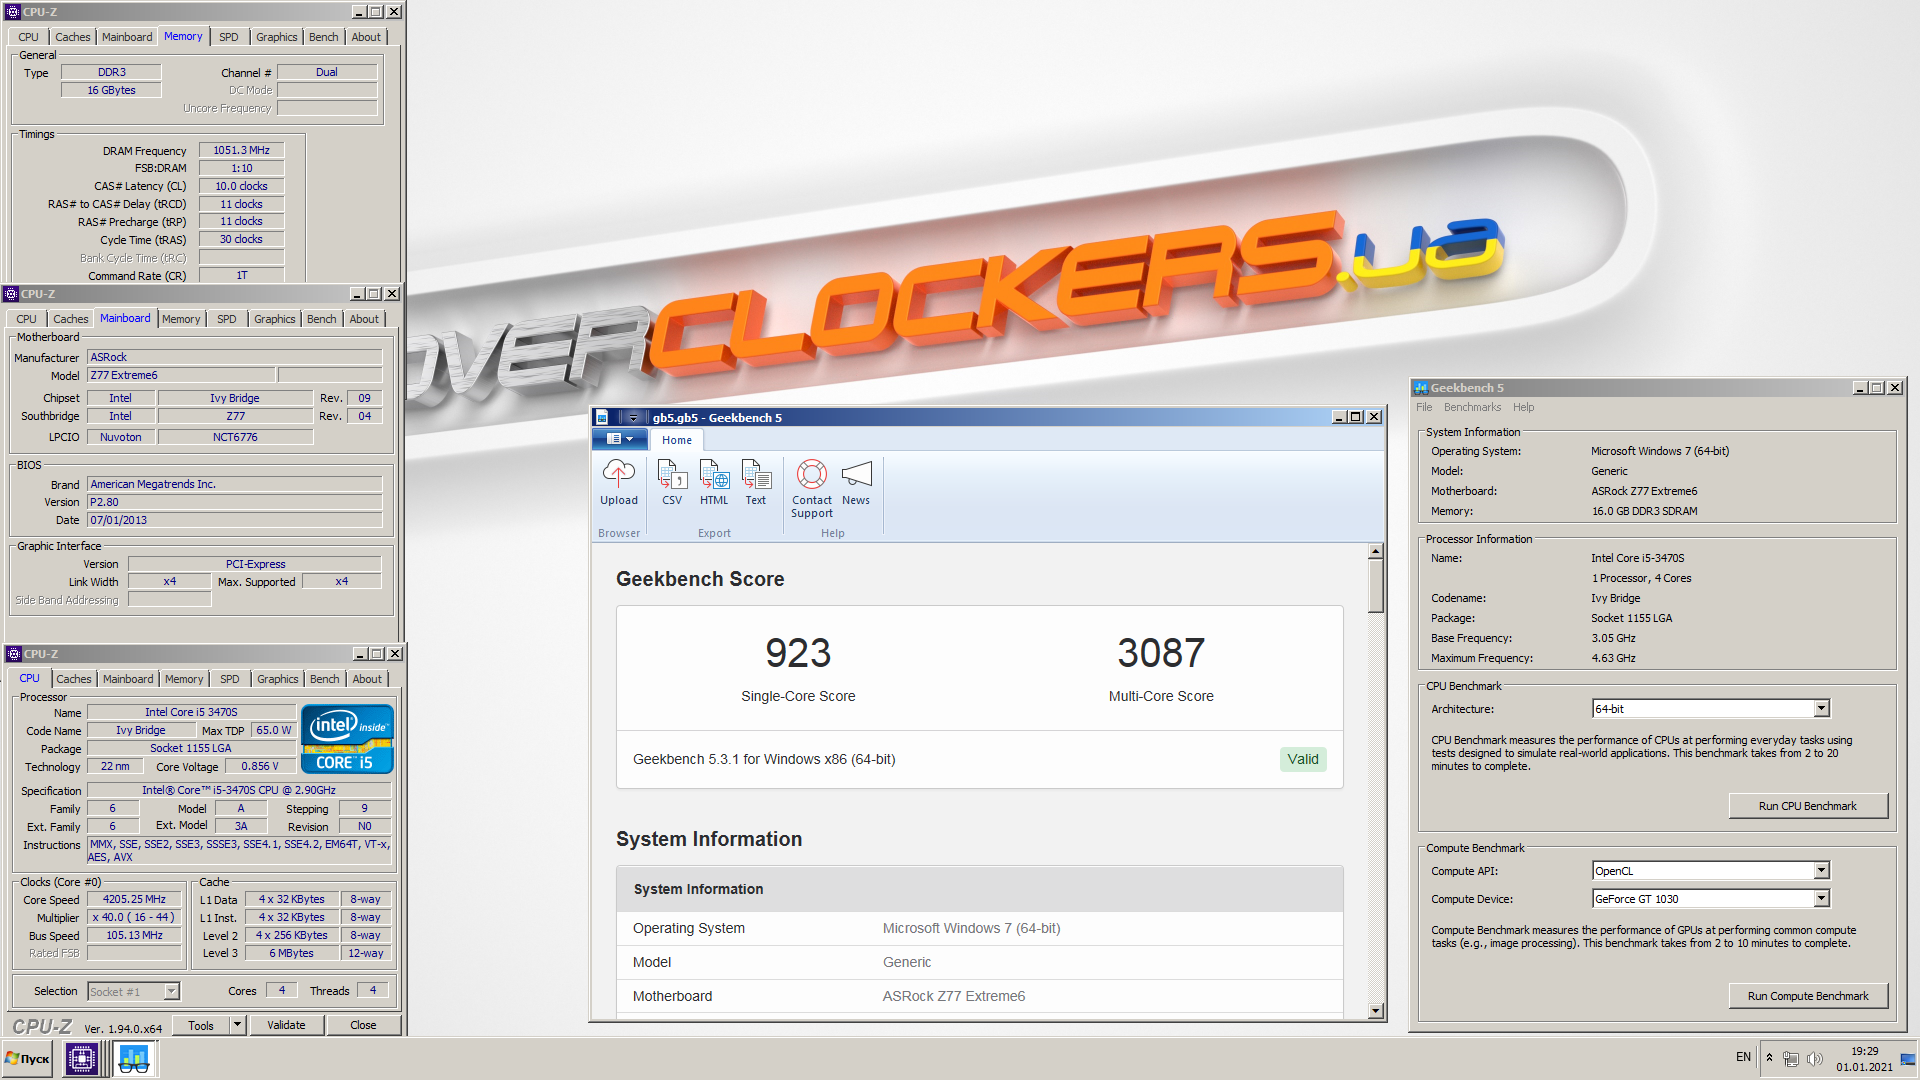
Task: Open the News icon in Geekbench ribbon
Action: click(x=856, y=482)
